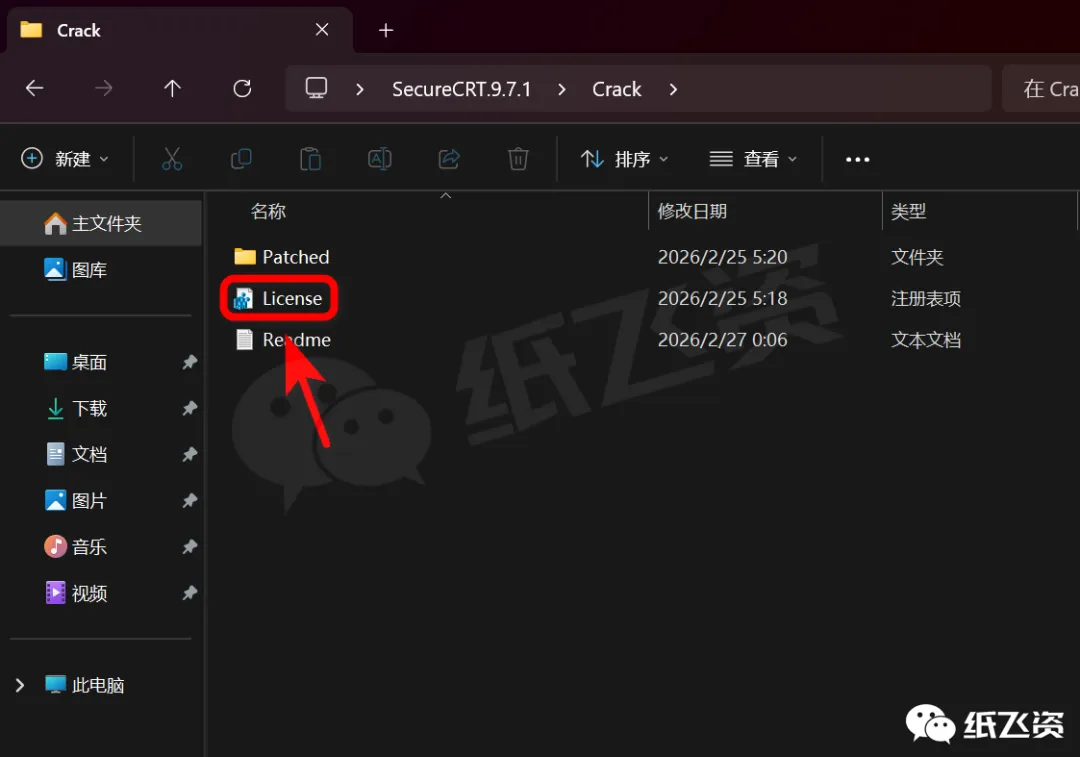Viewport: 1080px width, 757px height.
Task: Sort by 修改日期 column header
Action: pos(692,211)
